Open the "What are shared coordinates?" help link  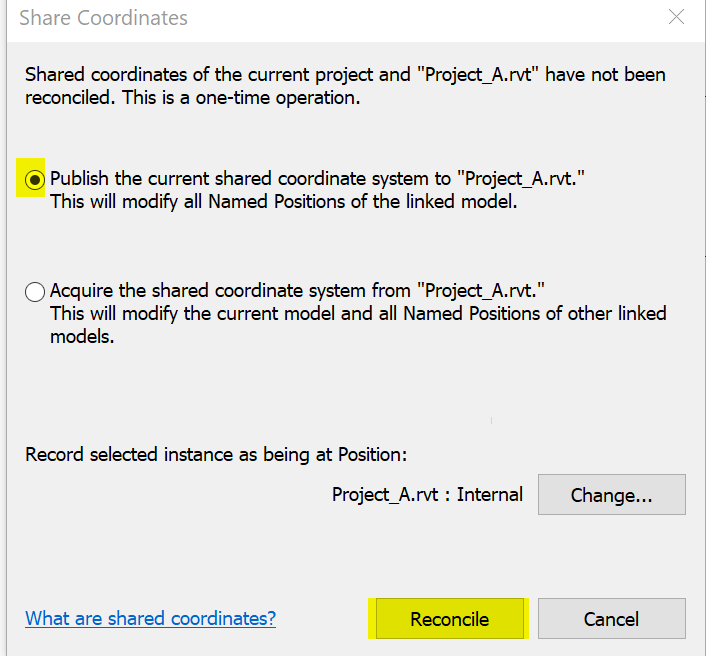click(150, 618)
